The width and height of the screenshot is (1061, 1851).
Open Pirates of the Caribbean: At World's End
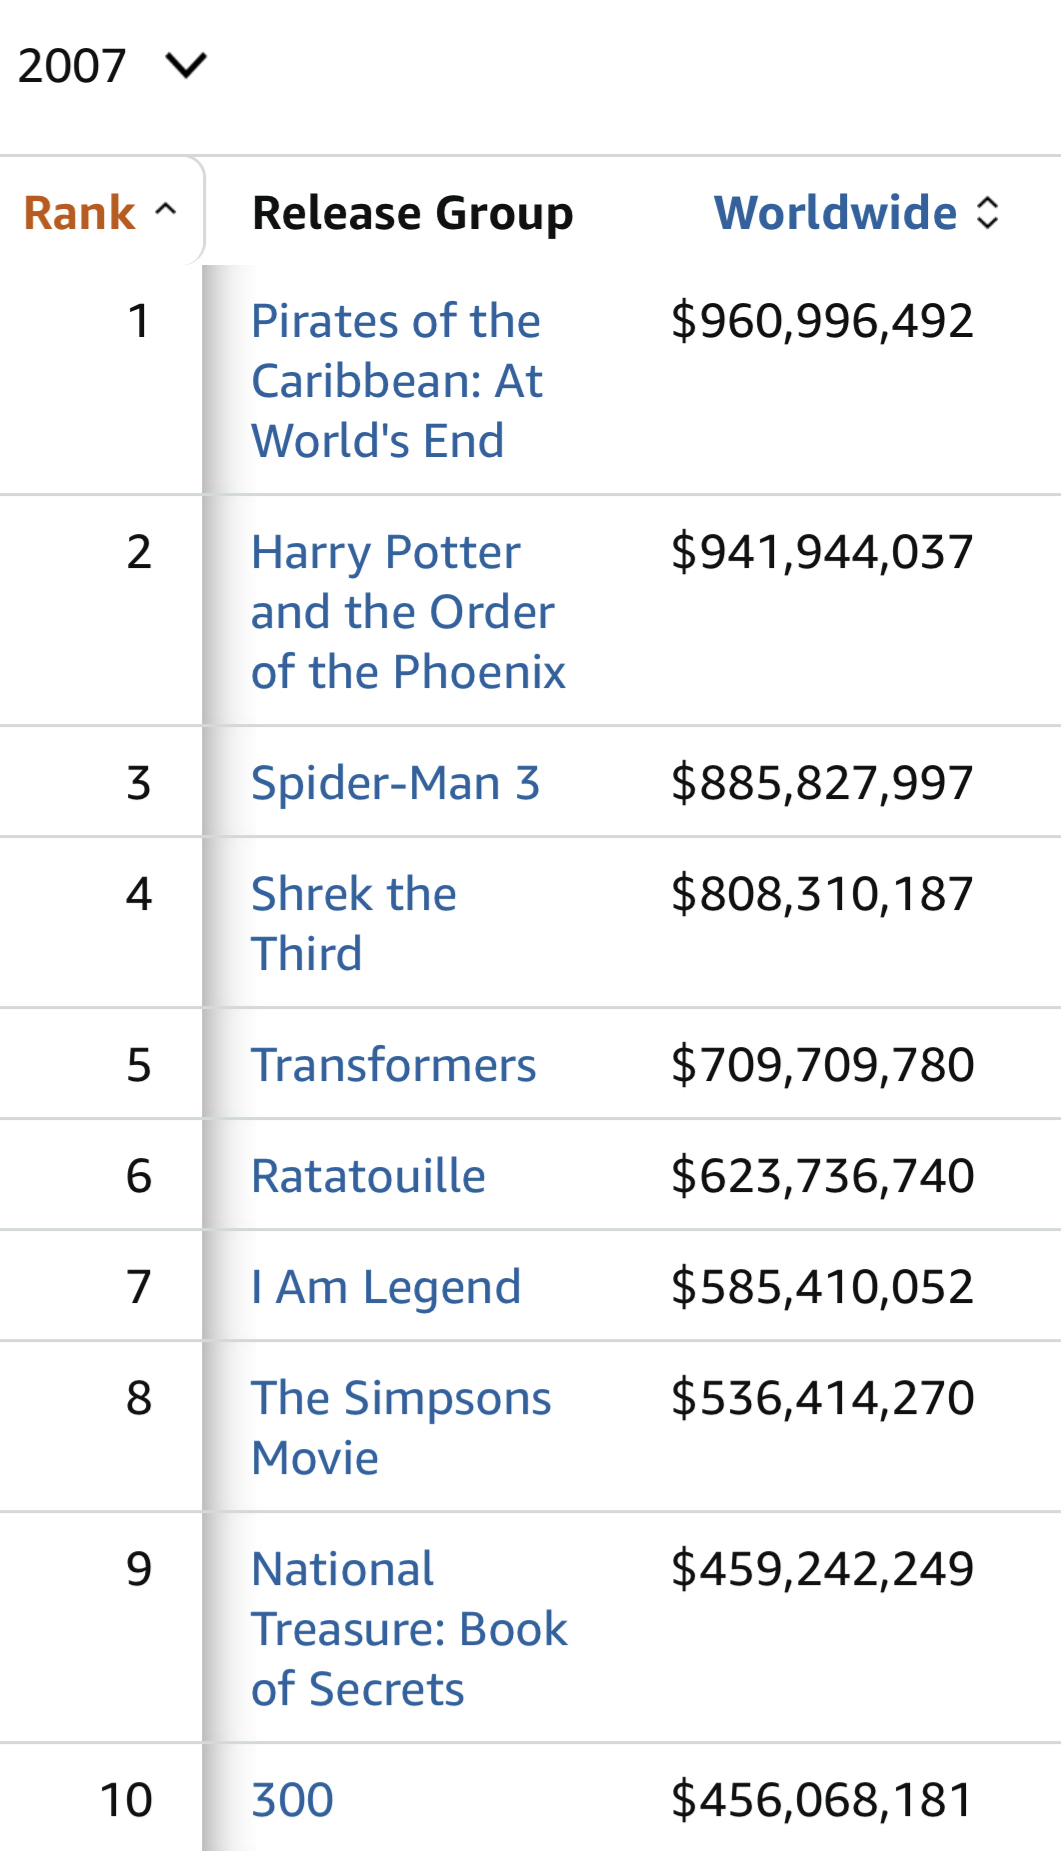tap(397, 381)
